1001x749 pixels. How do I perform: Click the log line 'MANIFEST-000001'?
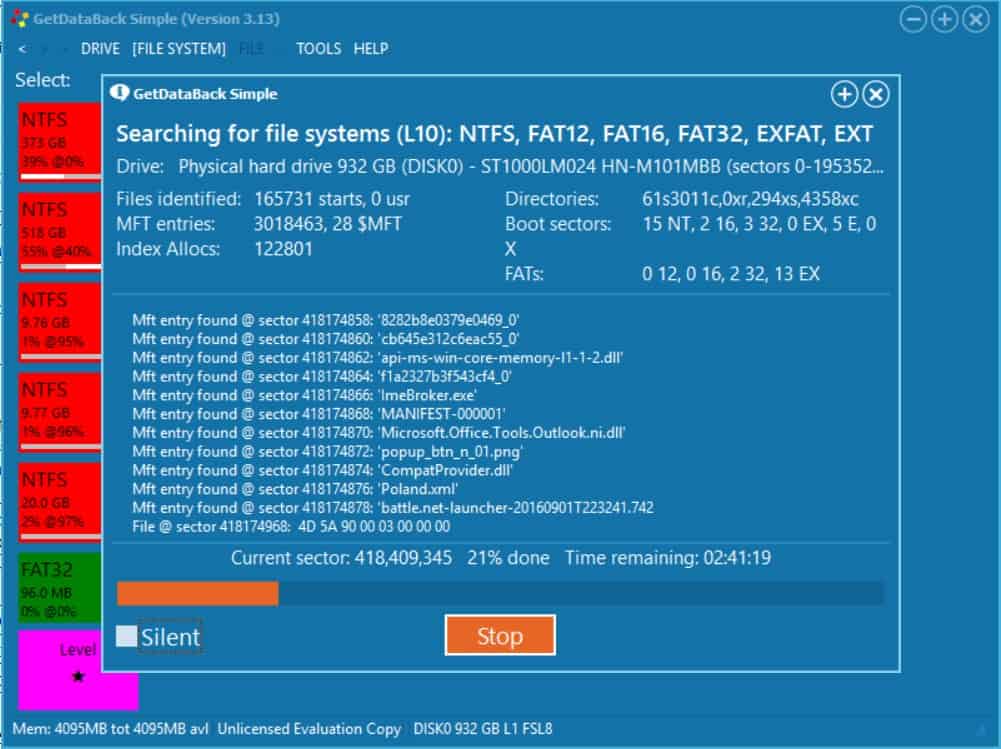pyautogui.click(x=319, y=414)
